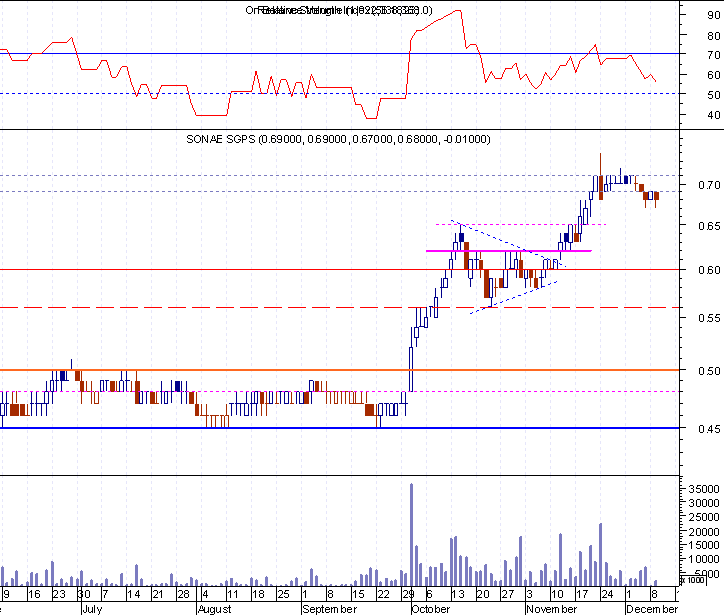
Task: Click the overlapping Relative Strength indicator title
Action: 339,10
